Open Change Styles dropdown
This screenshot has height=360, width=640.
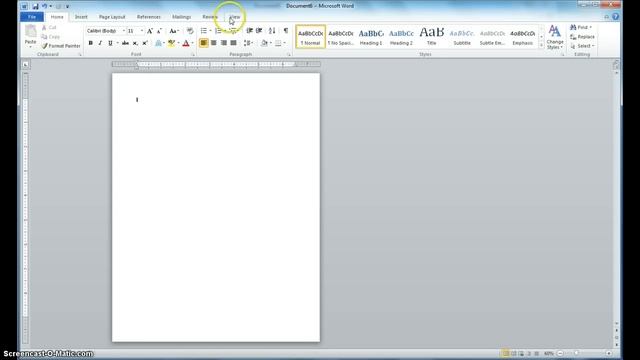pyautogui.click(x=555, y=37)
